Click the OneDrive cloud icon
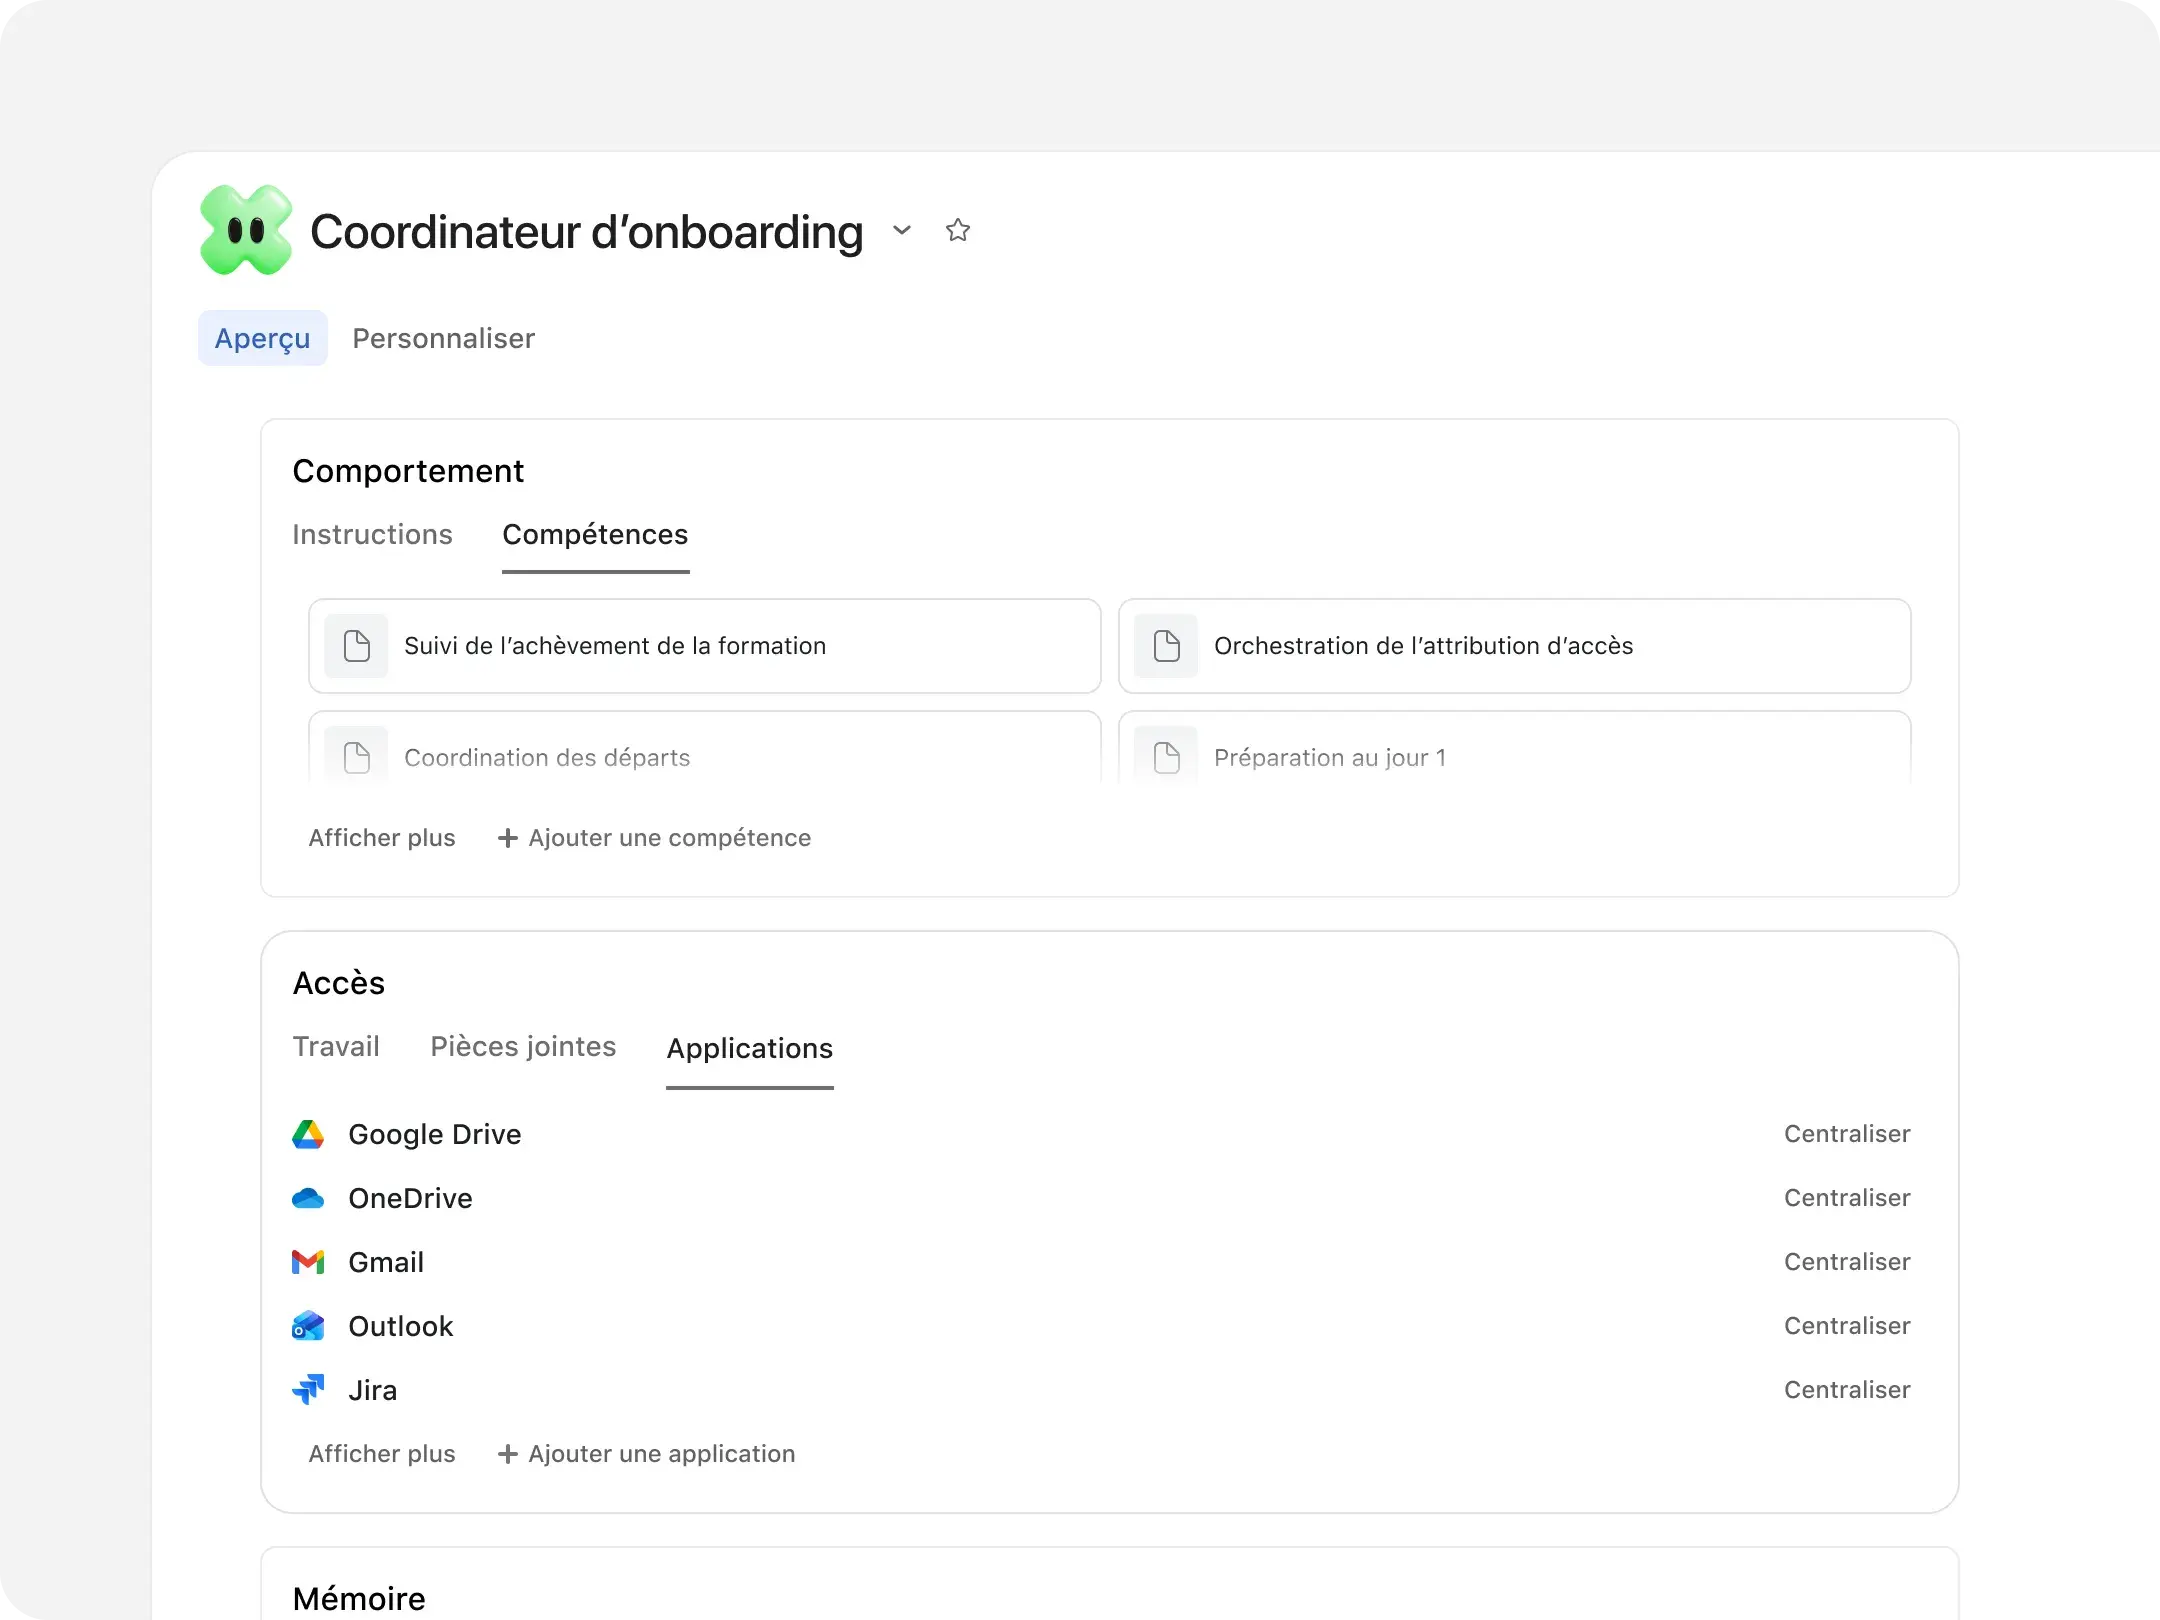Viewport: 2160px width, 1620px height. 308,1198
